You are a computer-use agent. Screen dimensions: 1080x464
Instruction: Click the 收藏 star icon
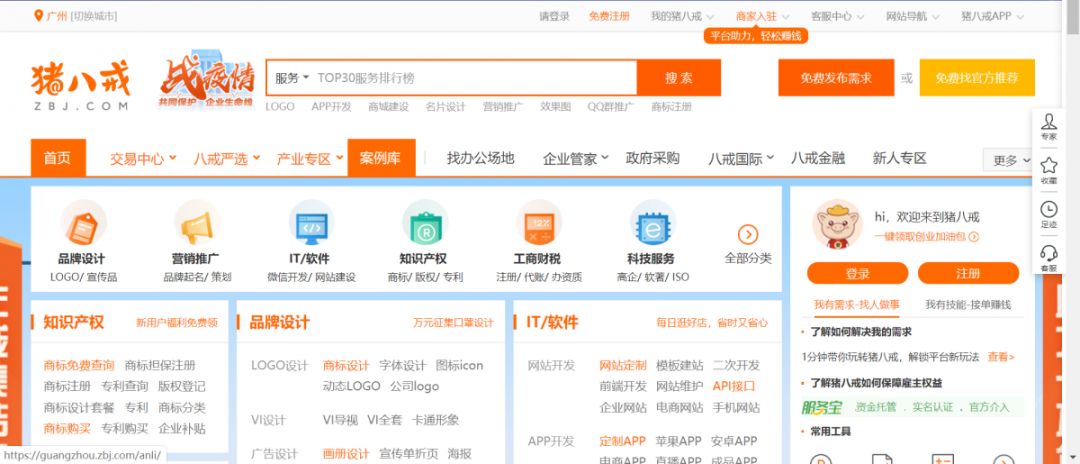click(x=1048, y=165)
